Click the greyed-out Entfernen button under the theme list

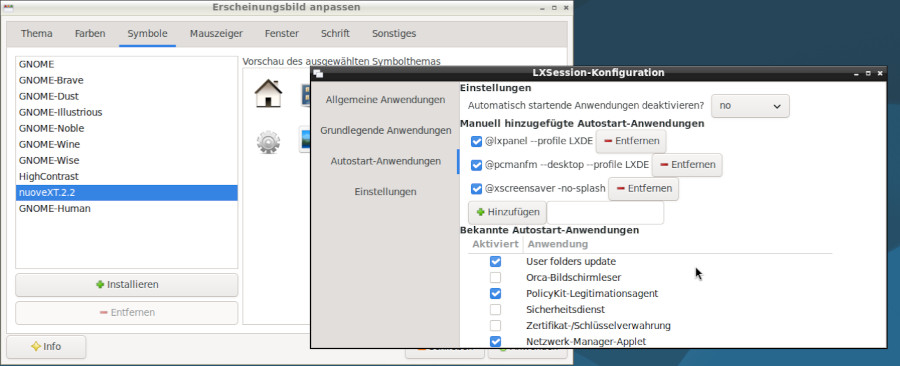tap(127, 313)
